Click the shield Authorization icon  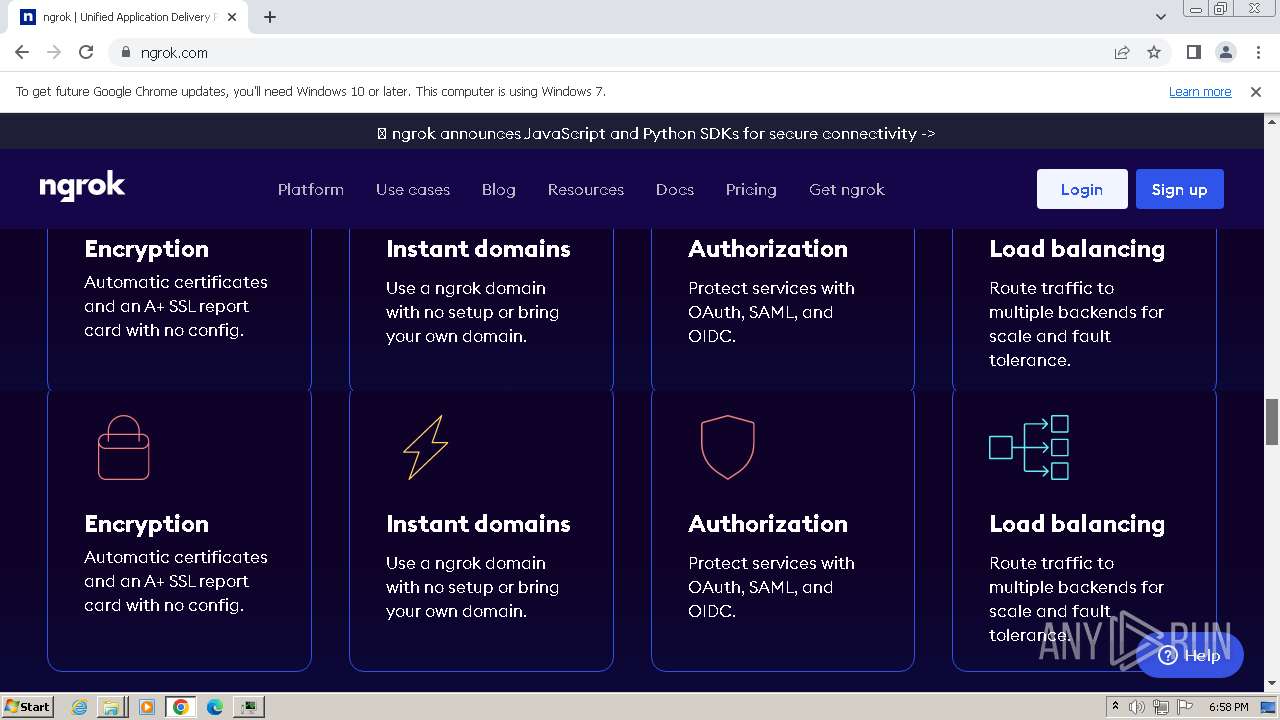pyautogui.click(x=727, y=447)
